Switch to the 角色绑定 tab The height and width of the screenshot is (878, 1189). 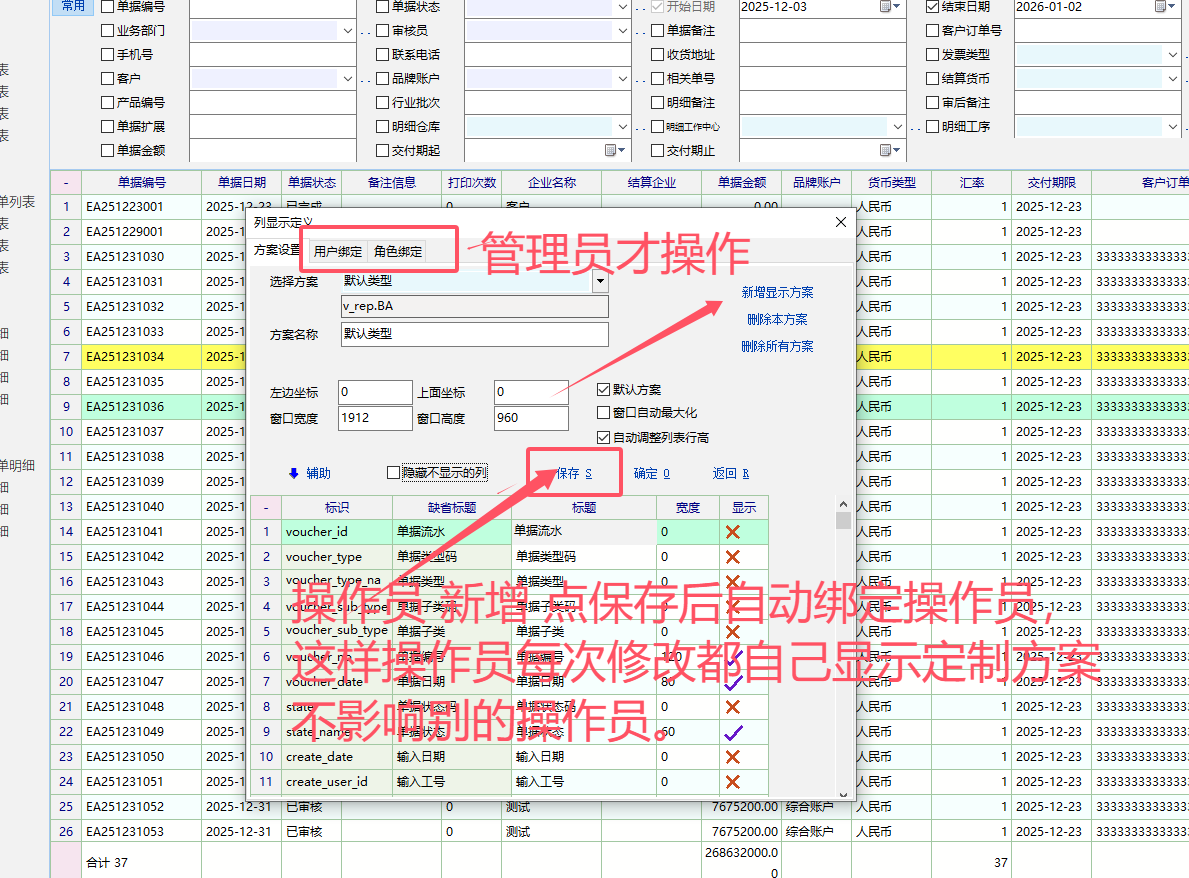398,251
